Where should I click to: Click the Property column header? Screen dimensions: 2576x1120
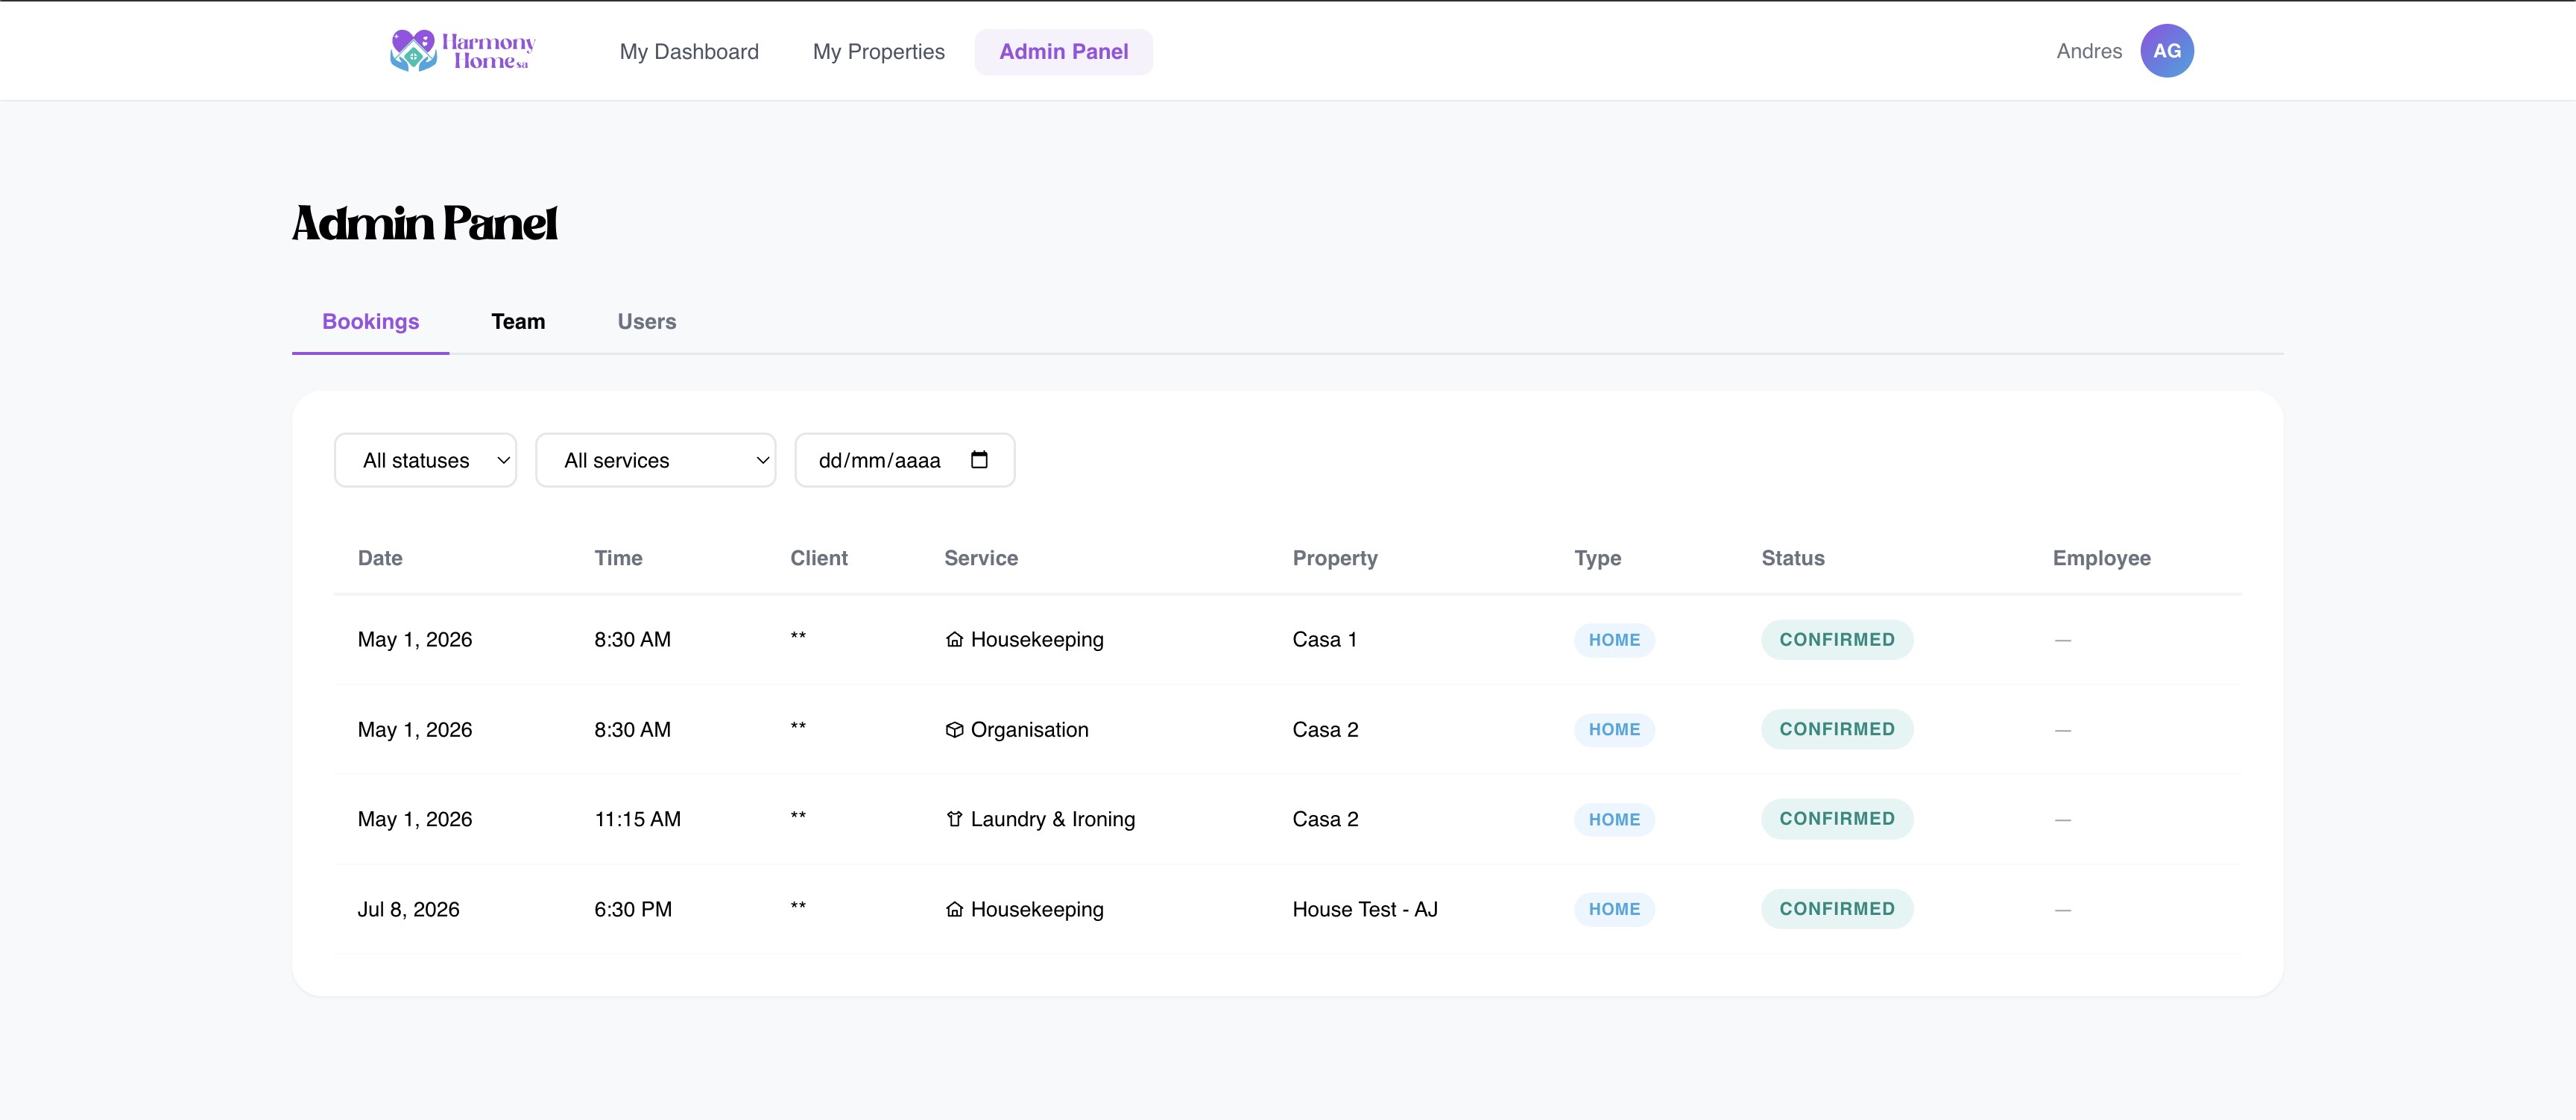point(1334,558)
